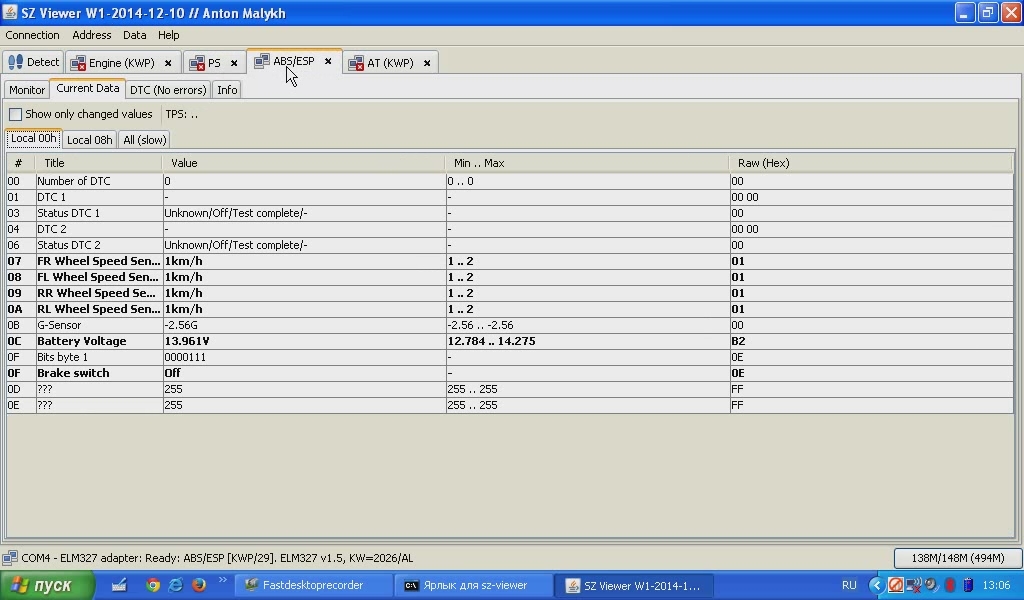This screenshot has height=600, width=1024.
Task: Select the Battery Voltage row
Action: tap(82, 341)
